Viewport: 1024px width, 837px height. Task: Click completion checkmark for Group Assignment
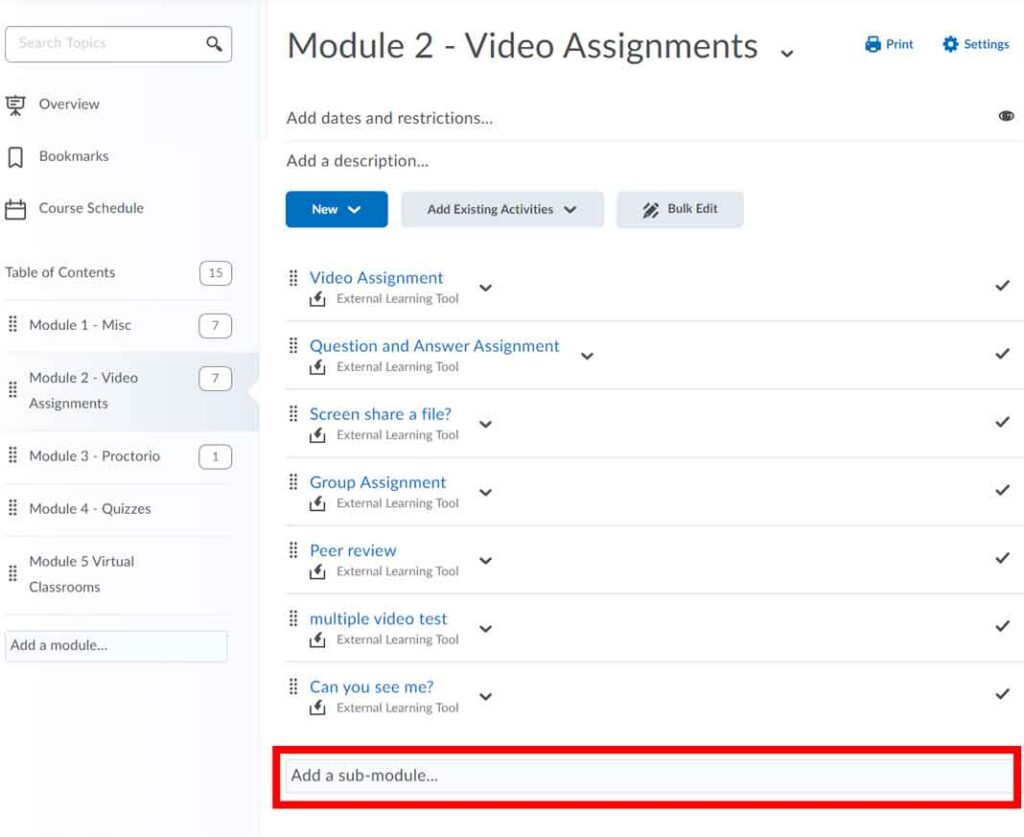pyautogui.click(x=1002, y=490)
